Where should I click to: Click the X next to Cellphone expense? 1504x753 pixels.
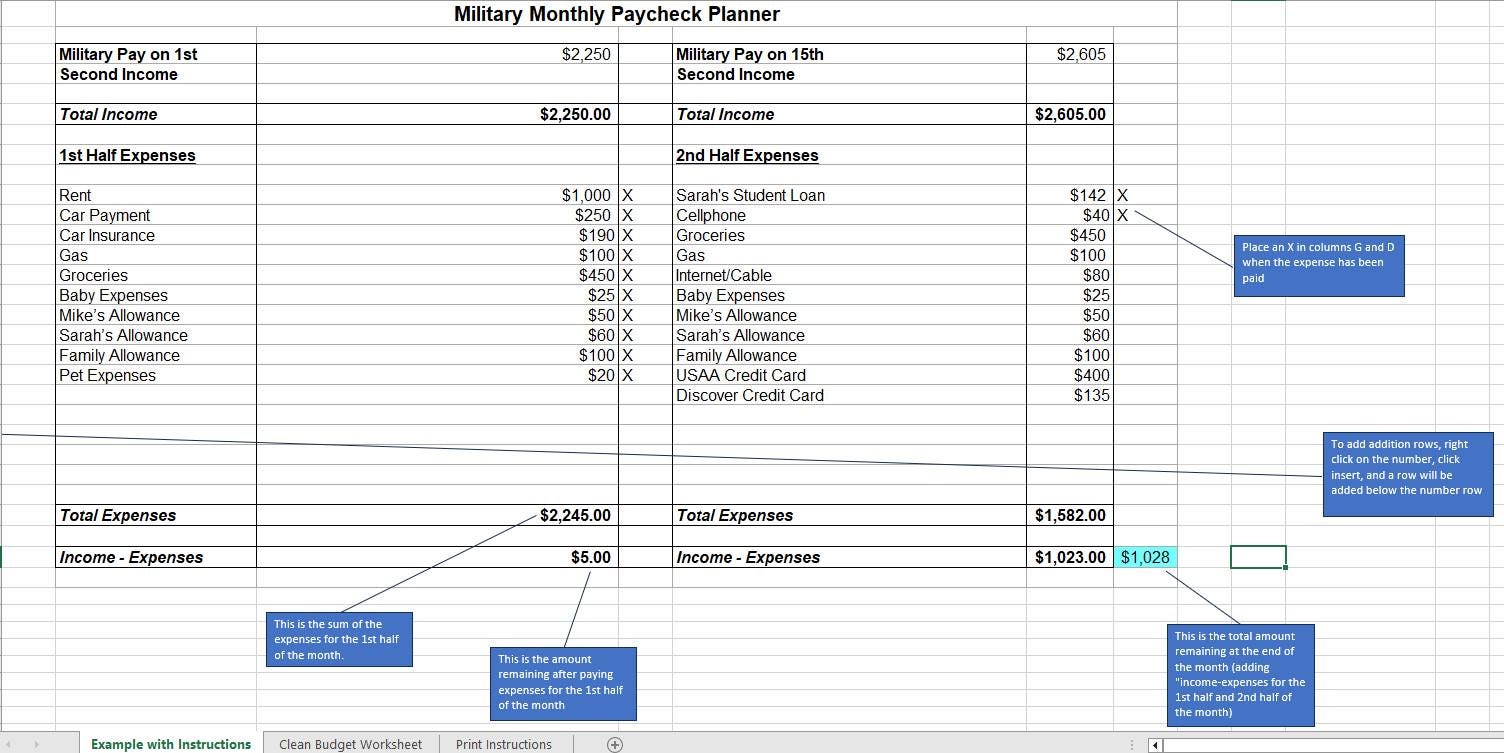tap(1122, 215)
